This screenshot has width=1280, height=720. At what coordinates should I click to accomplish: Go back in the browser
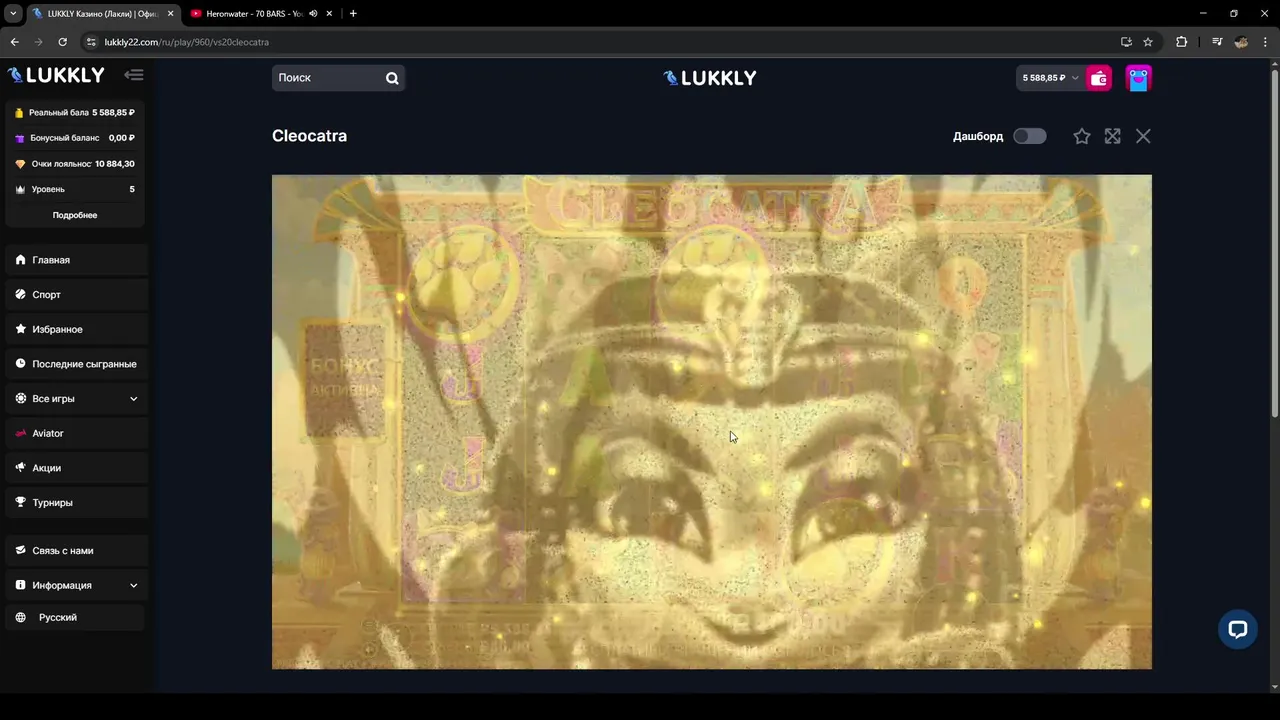14,42
